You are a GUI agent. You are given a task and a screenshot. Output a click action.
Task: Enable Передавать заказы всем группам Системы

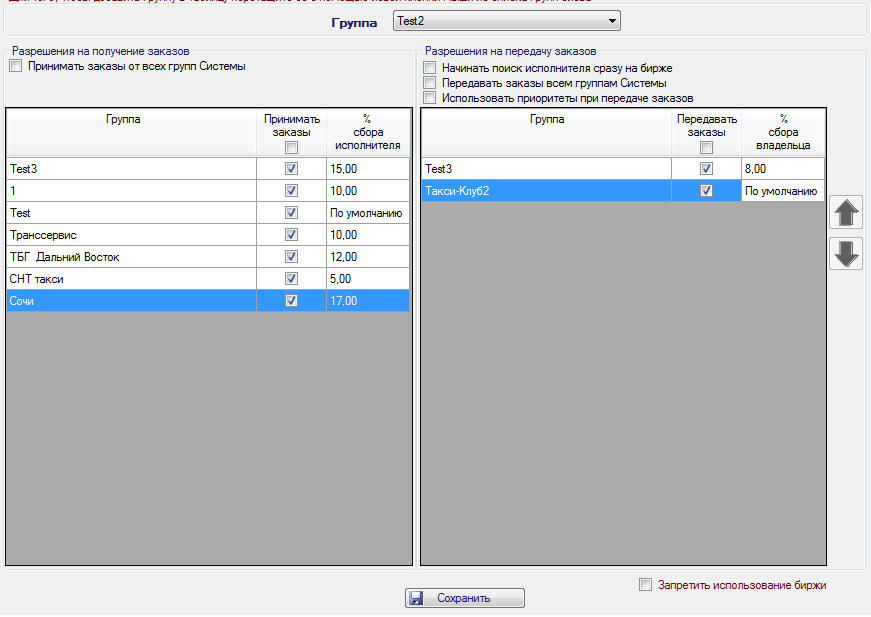click(x=430, y=83)
